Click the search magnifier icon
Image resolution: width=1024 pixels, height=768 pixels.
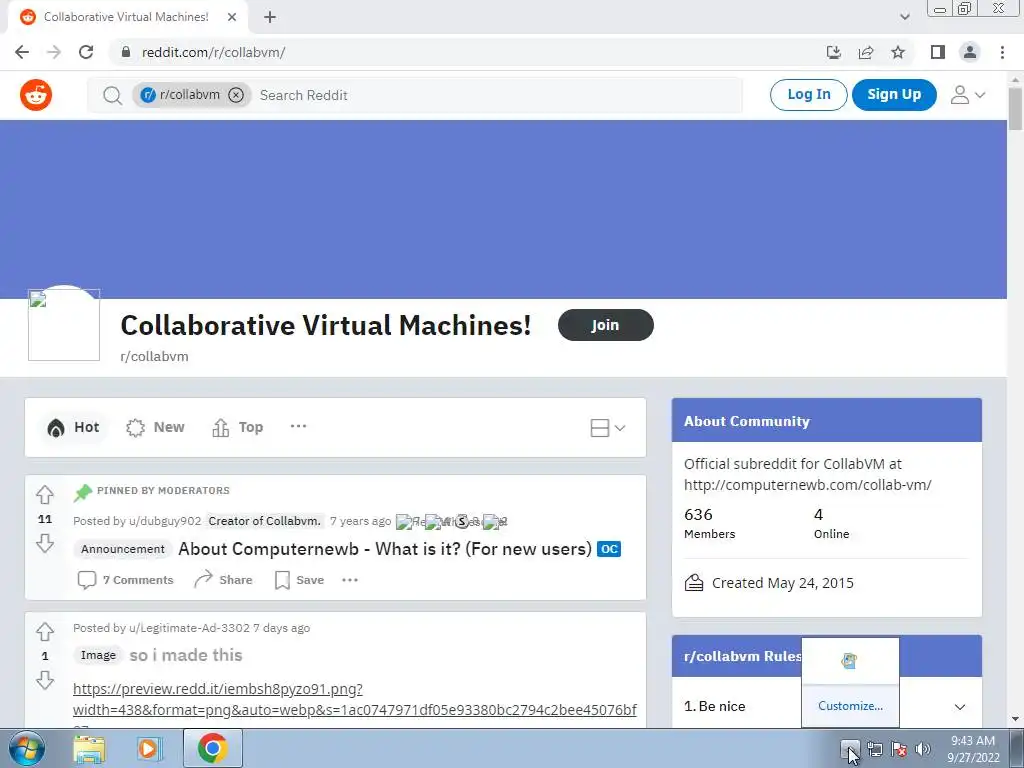coord(112,95)
